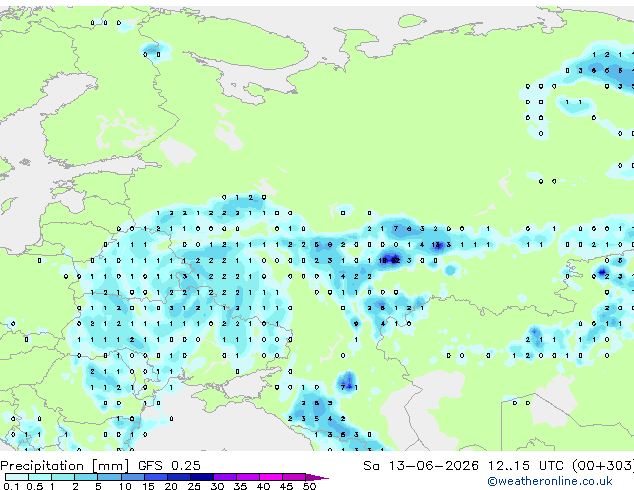Click the 0.5–1 mm legend color box
The image size is (634, 490).
coord(40,477)
